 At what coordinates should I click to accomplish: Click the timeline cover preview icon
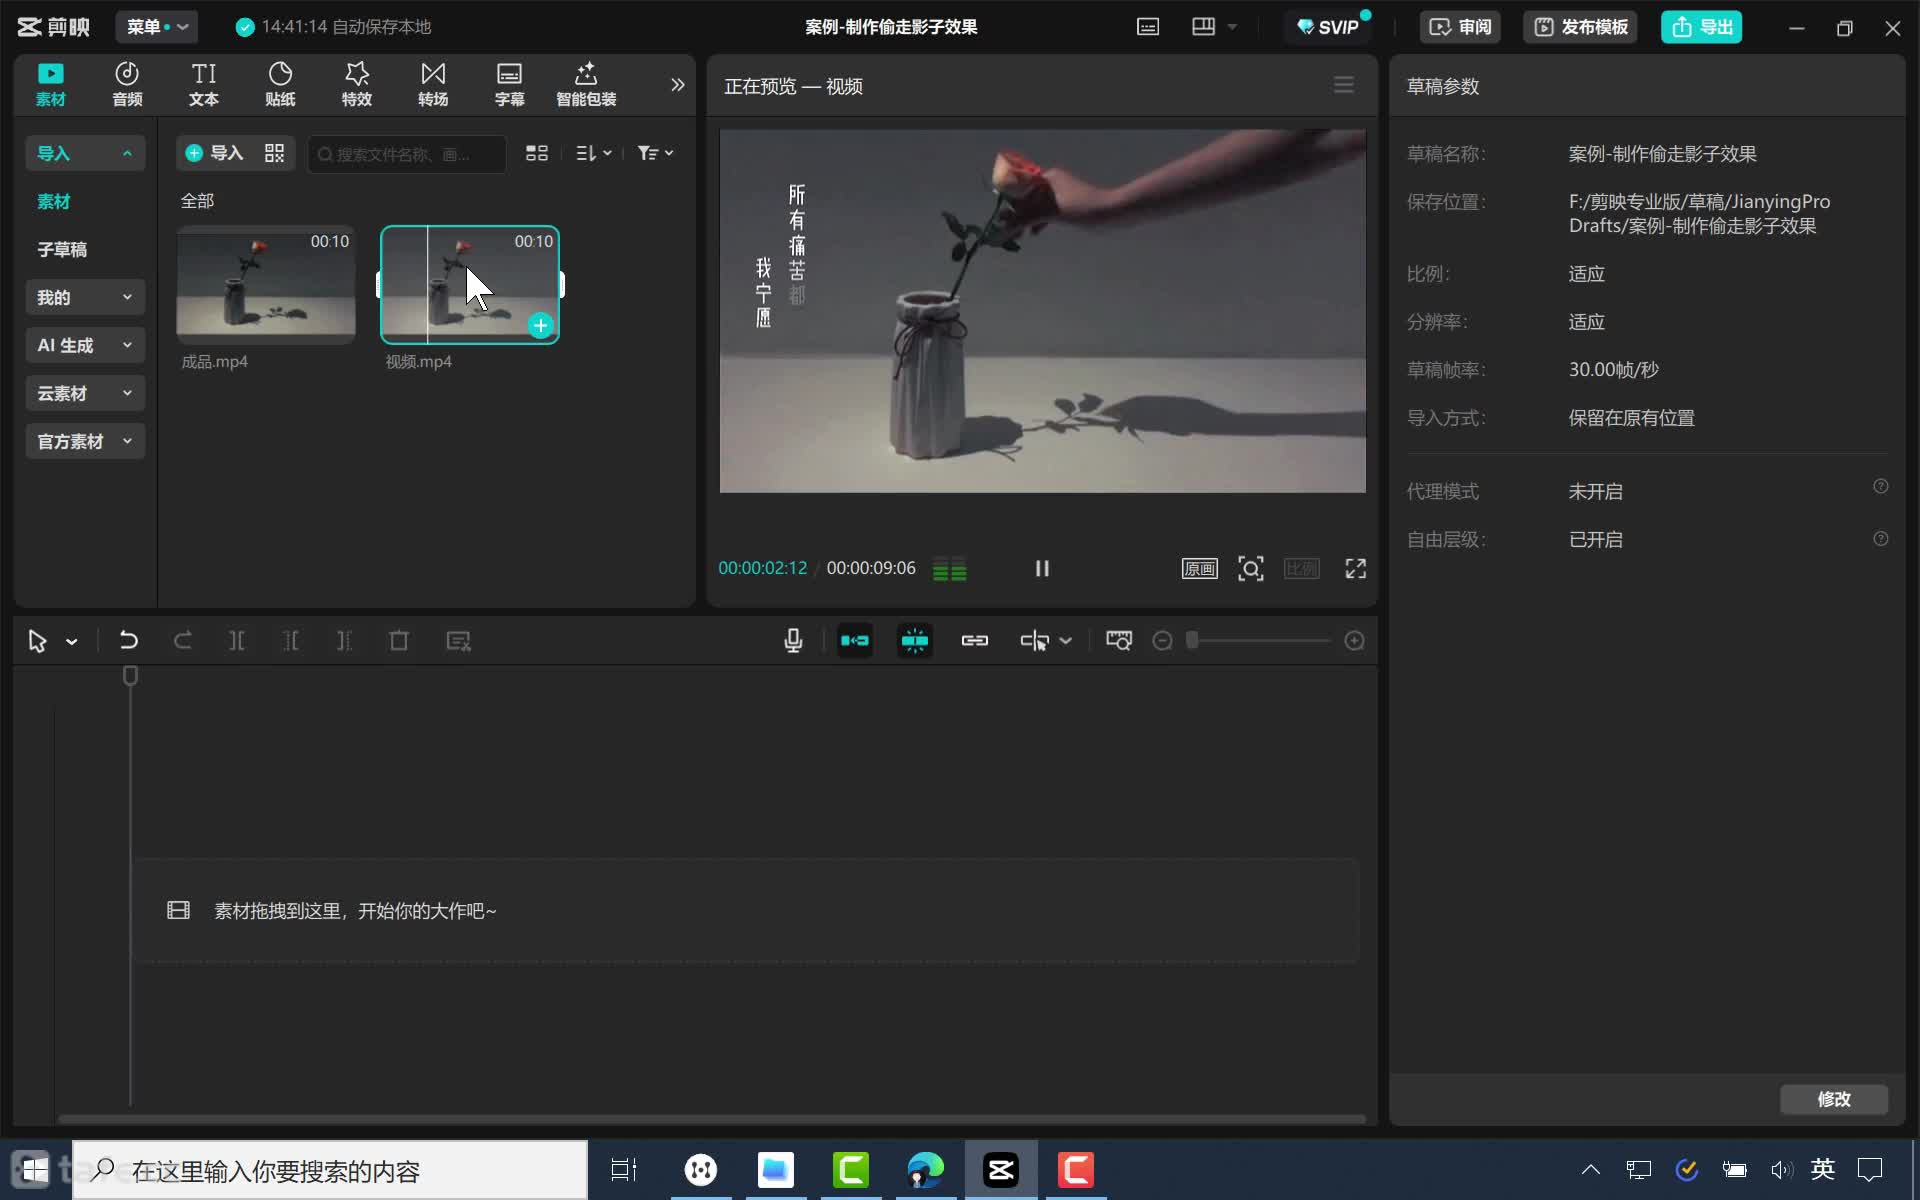coord(1119,641)
